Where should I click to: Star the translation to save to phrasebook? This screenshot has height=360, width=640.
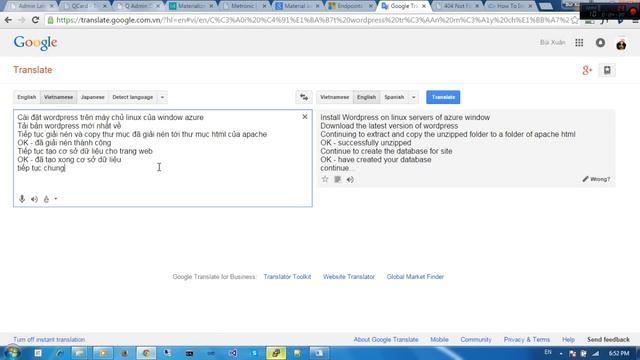(x=325, y=179)
